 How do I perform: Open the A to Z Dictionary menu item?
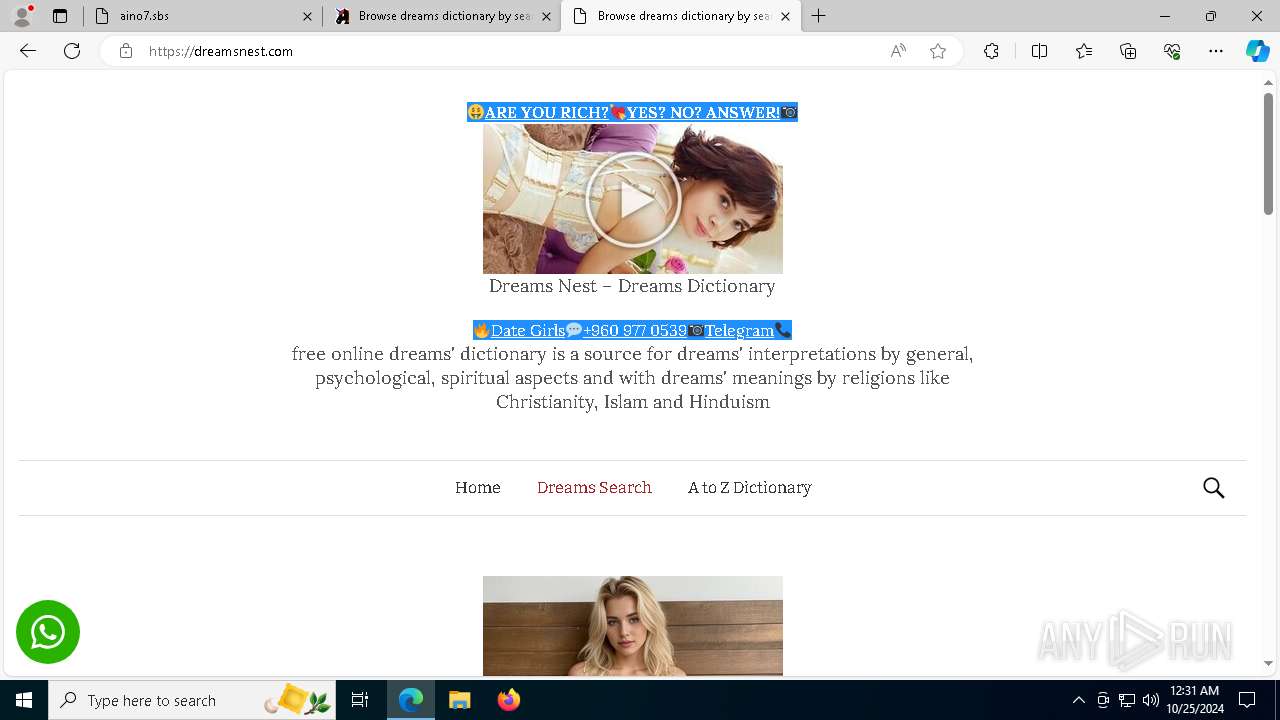(x=750, y=488)
